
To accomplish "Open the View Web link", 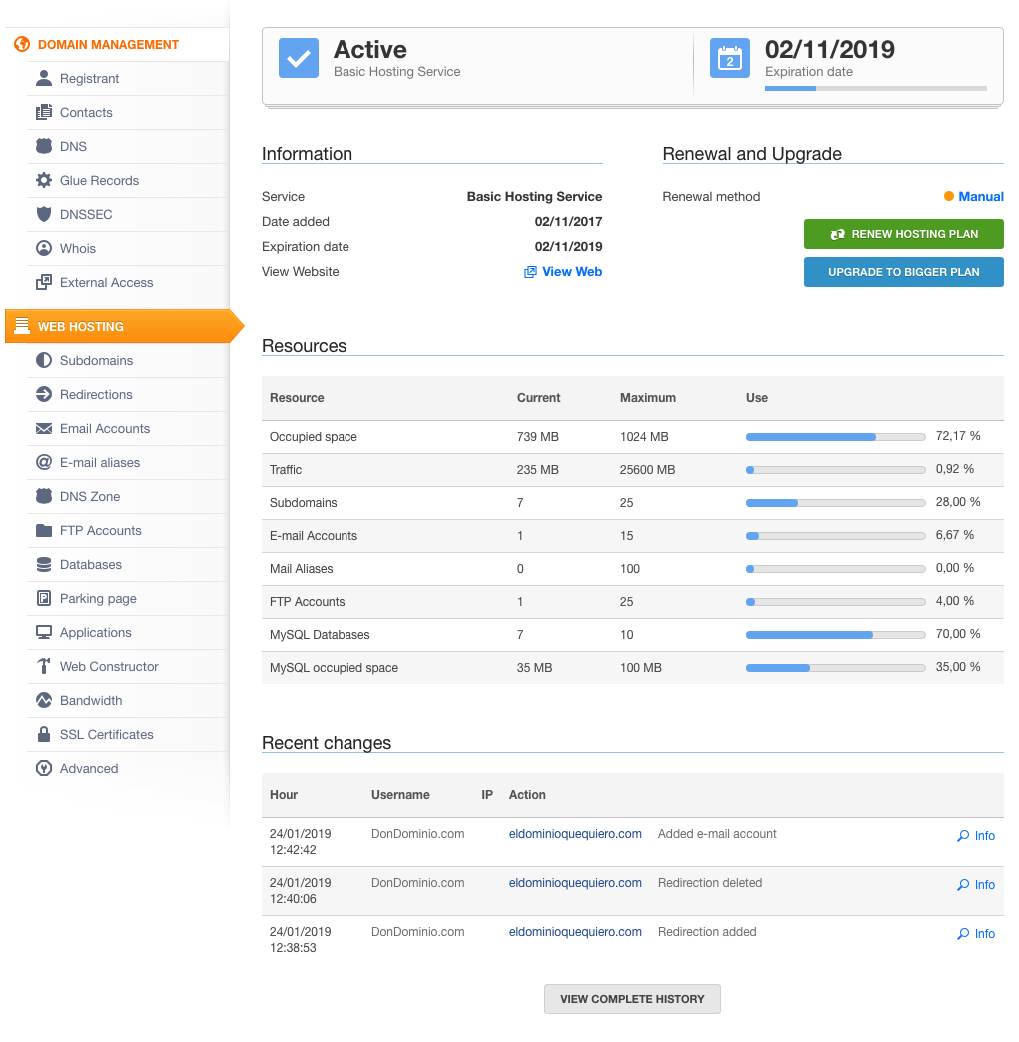I will click(x=572, y=272).
